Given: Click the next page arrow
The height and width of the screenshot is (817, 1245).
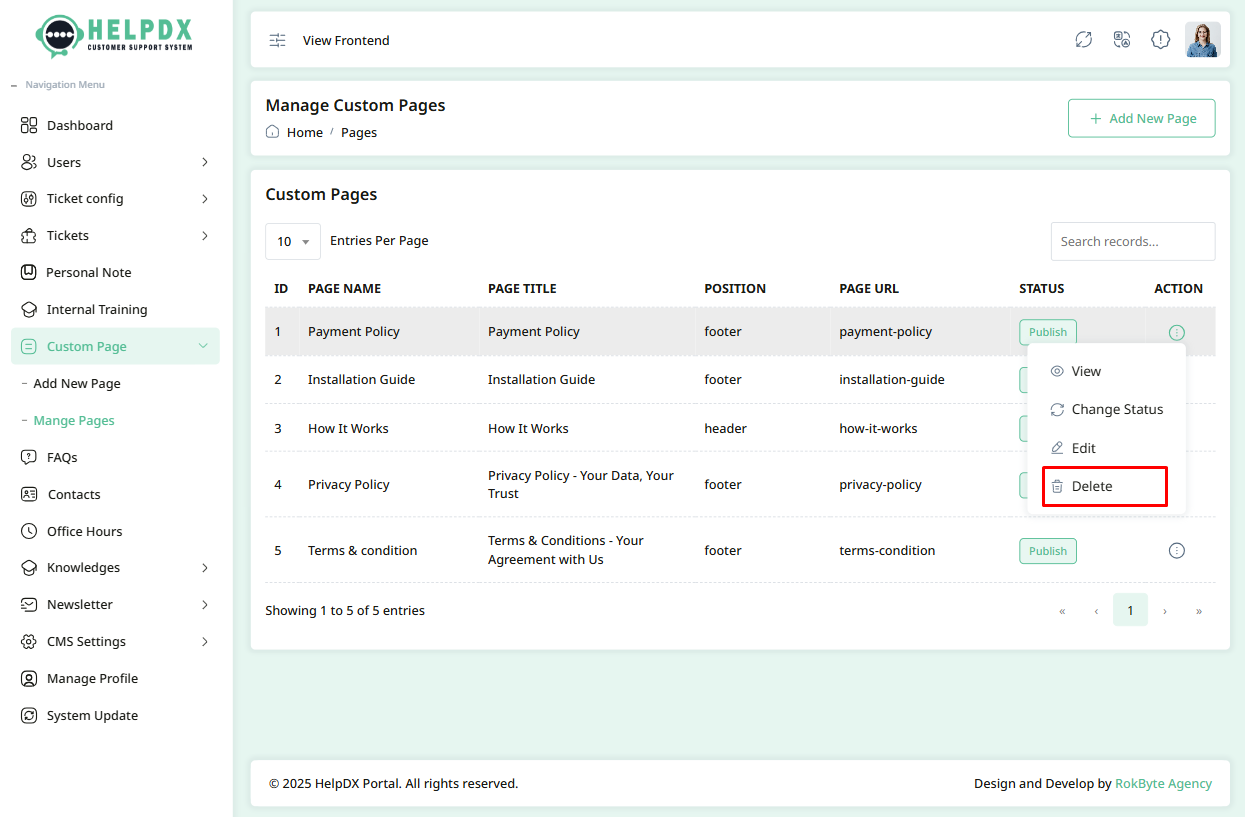Looking at the screenshot, I should 1165,610.
